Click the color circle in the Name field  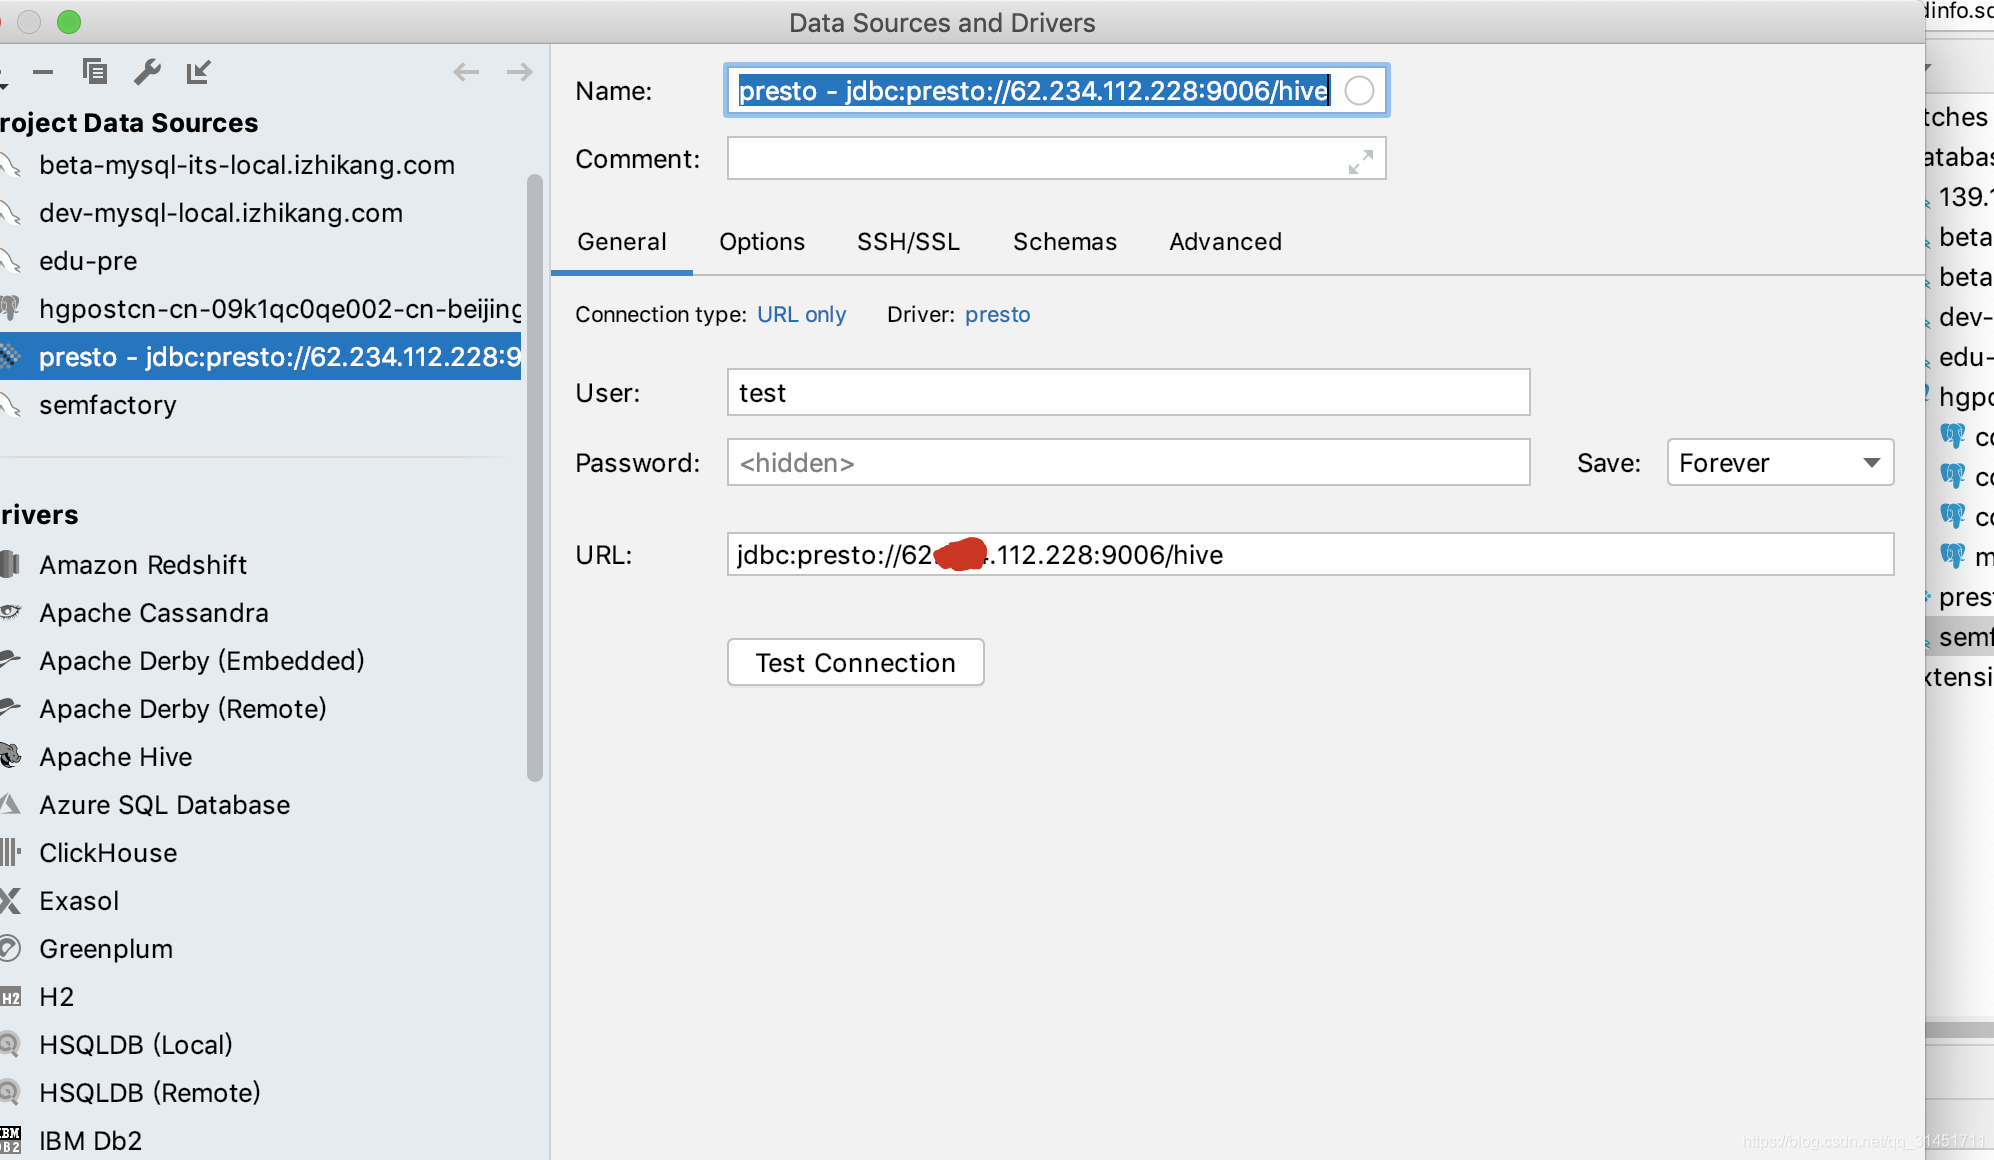click(1359, 91)
